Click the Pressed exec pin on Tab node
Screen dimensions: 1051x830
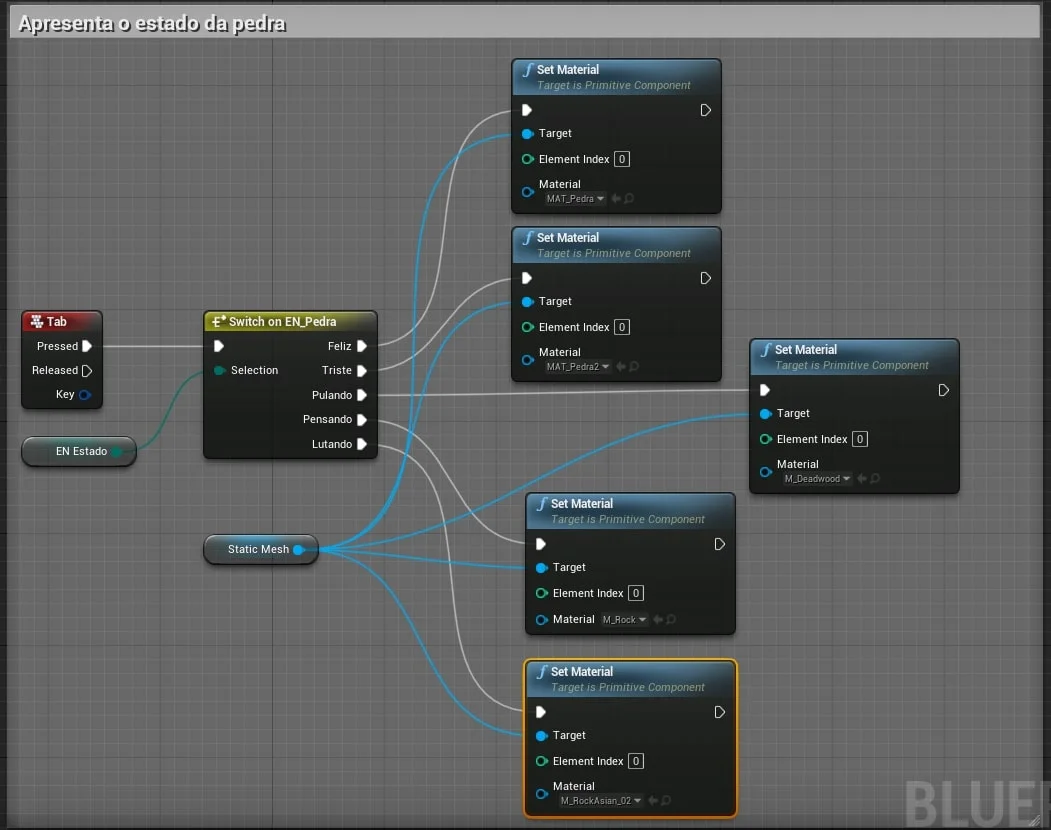[x=86, y=346]
